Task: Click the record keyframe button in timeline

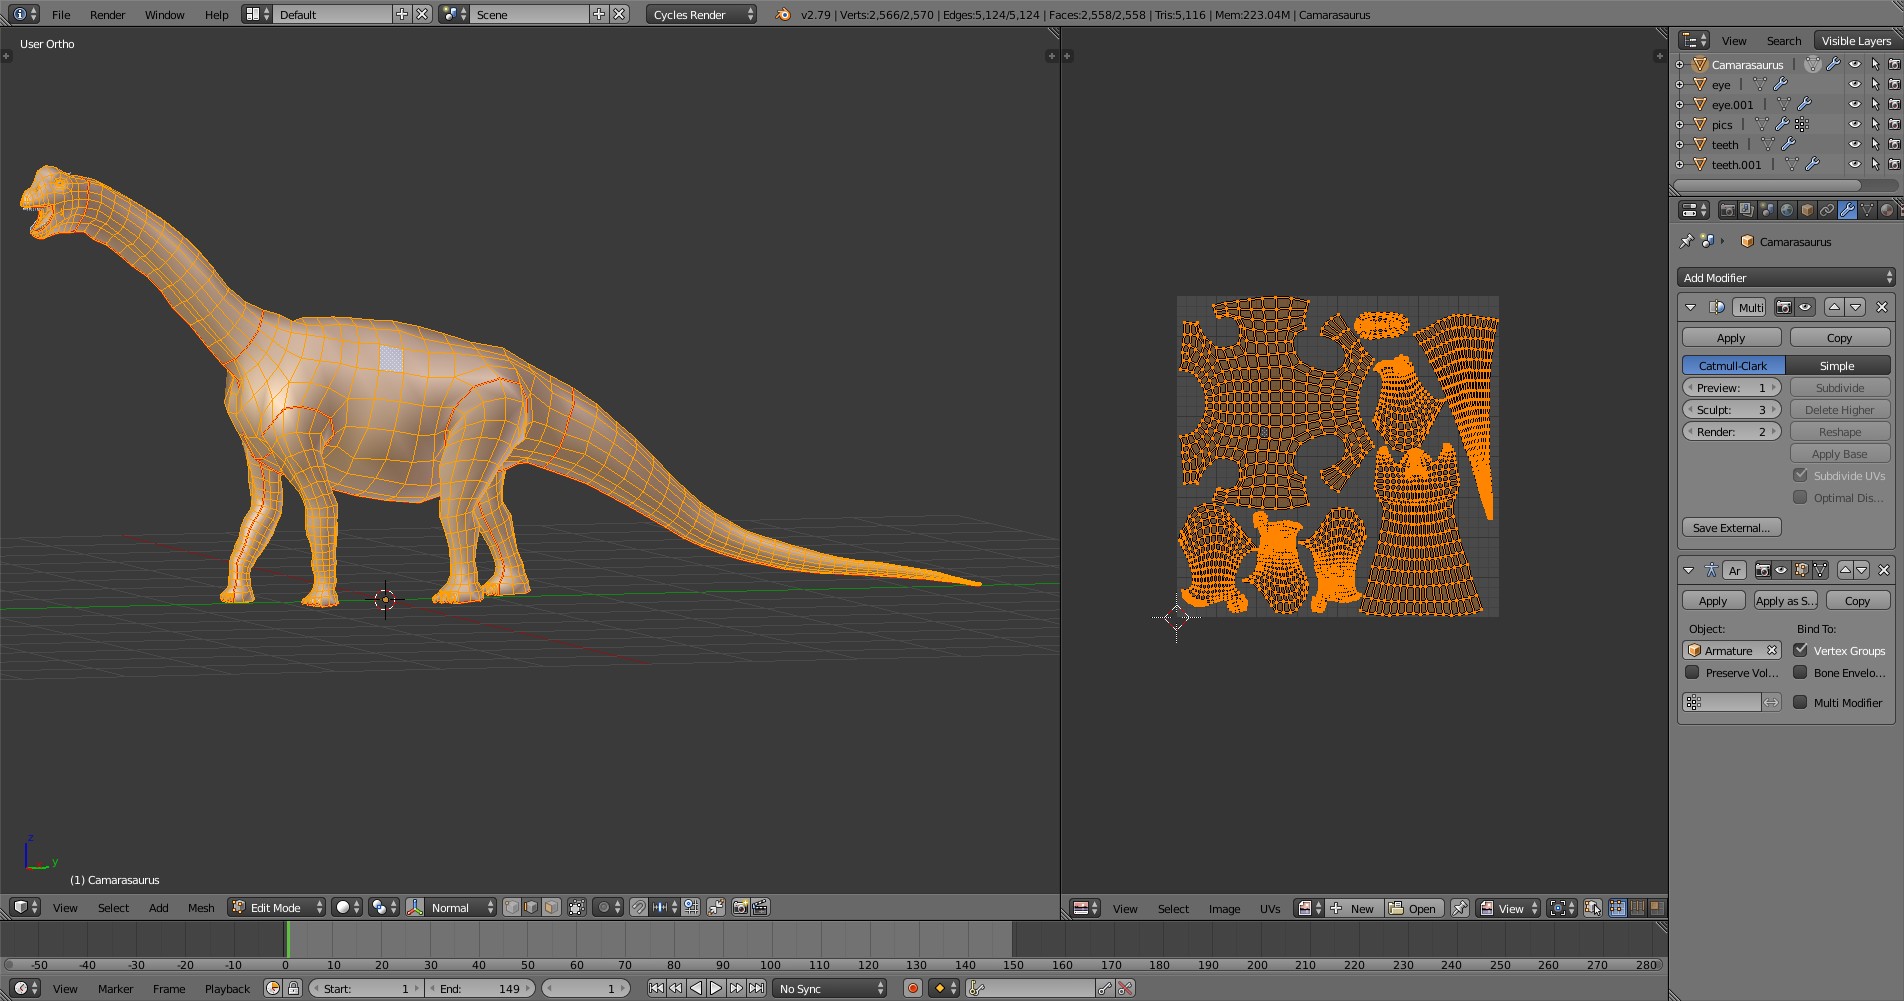Action: [x=912, y=988]
